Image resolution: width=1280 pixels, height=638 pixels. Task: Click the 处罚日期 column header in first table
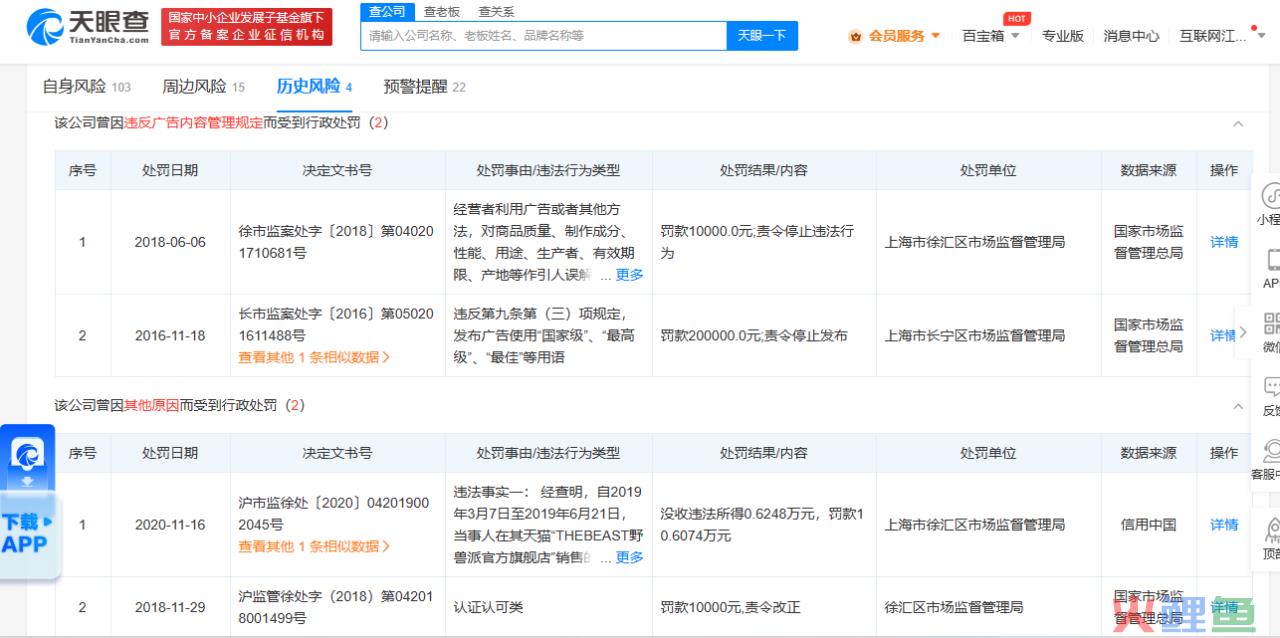coord(170,171)
